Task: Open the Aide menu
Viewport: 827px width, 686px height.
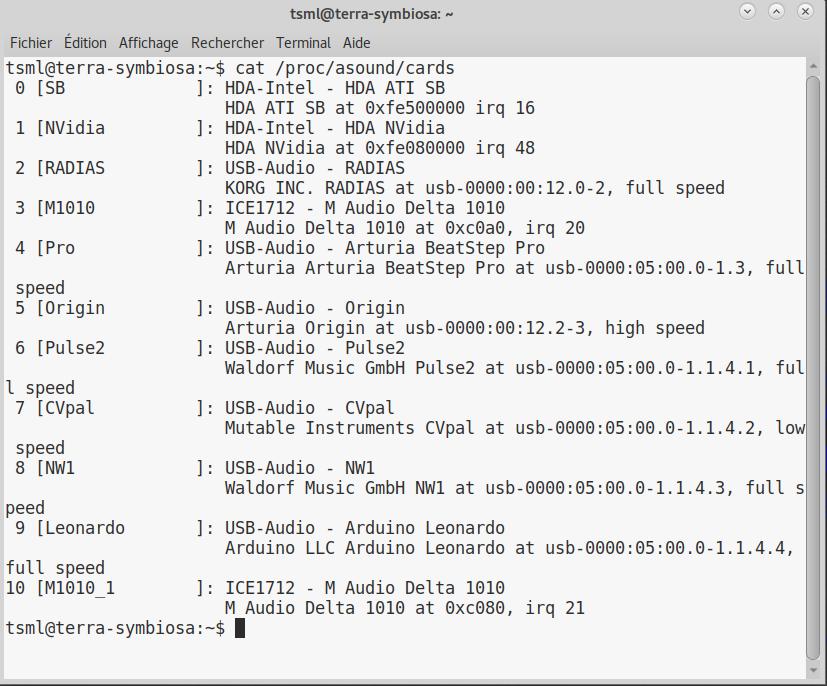Action: coord(357,43)
